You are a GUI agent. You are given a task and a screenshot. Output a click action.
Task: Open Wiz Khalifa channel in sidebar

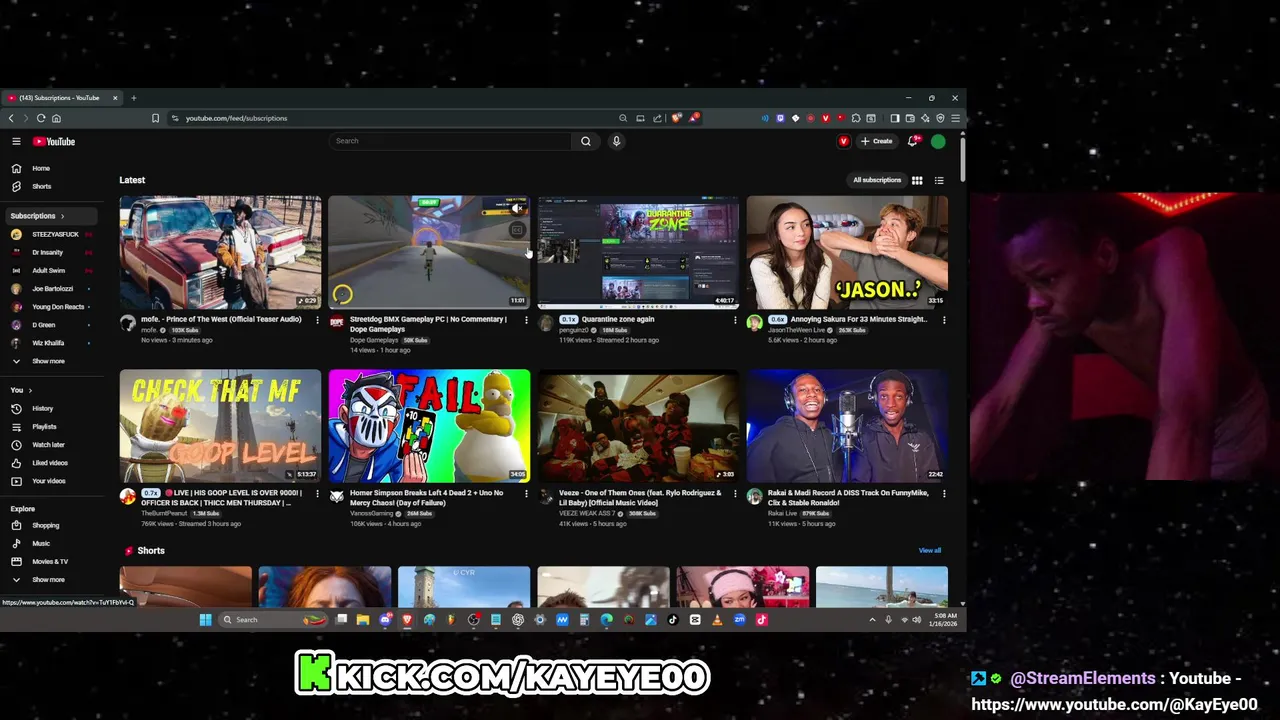49,343
